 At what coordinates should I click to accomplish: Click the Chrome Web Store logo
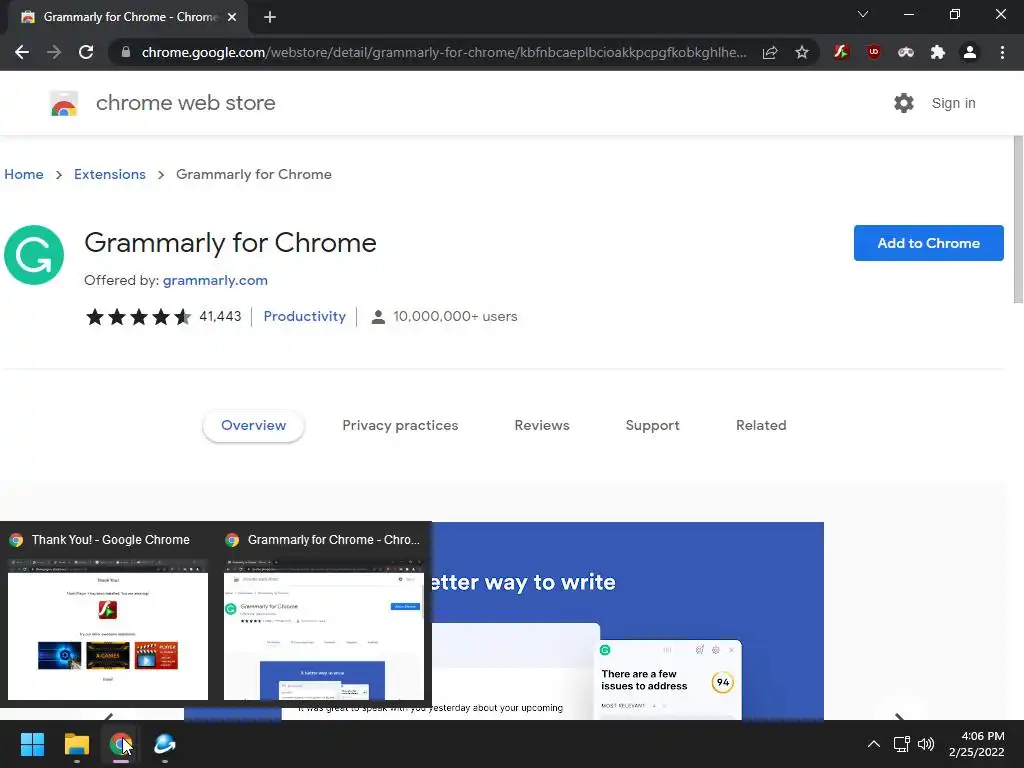[x=64, y=103]
